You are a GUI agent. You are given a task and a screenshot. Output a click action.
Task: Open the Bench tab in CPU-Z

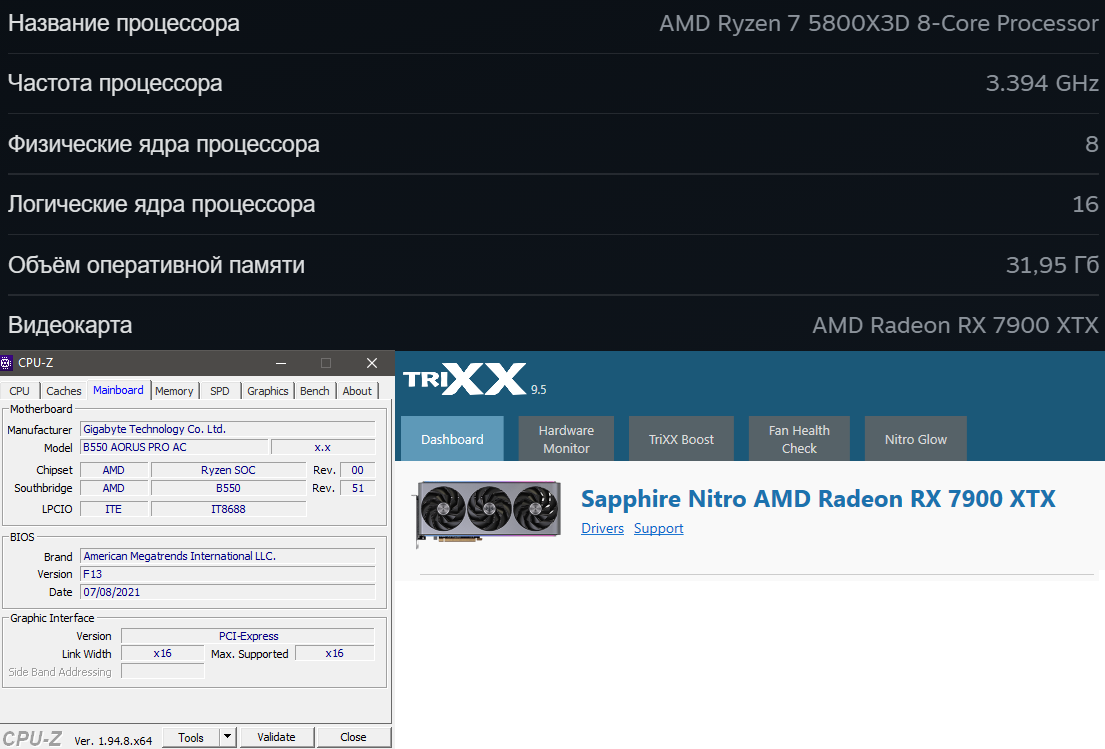click(314, 391)
